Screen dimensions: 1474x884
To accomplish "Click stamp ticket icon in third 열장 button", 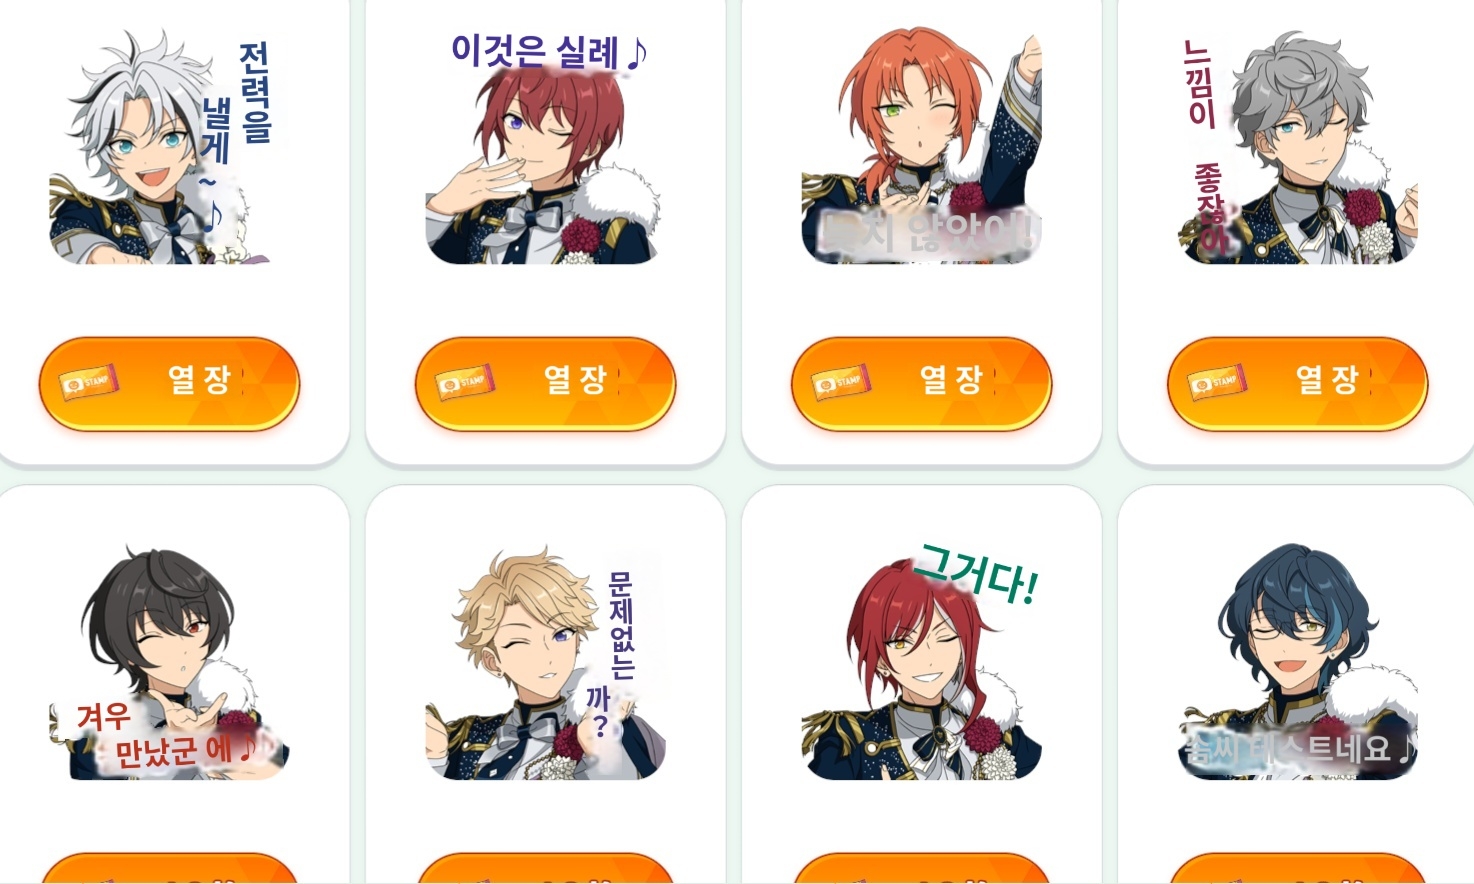I will pos(841,382).
